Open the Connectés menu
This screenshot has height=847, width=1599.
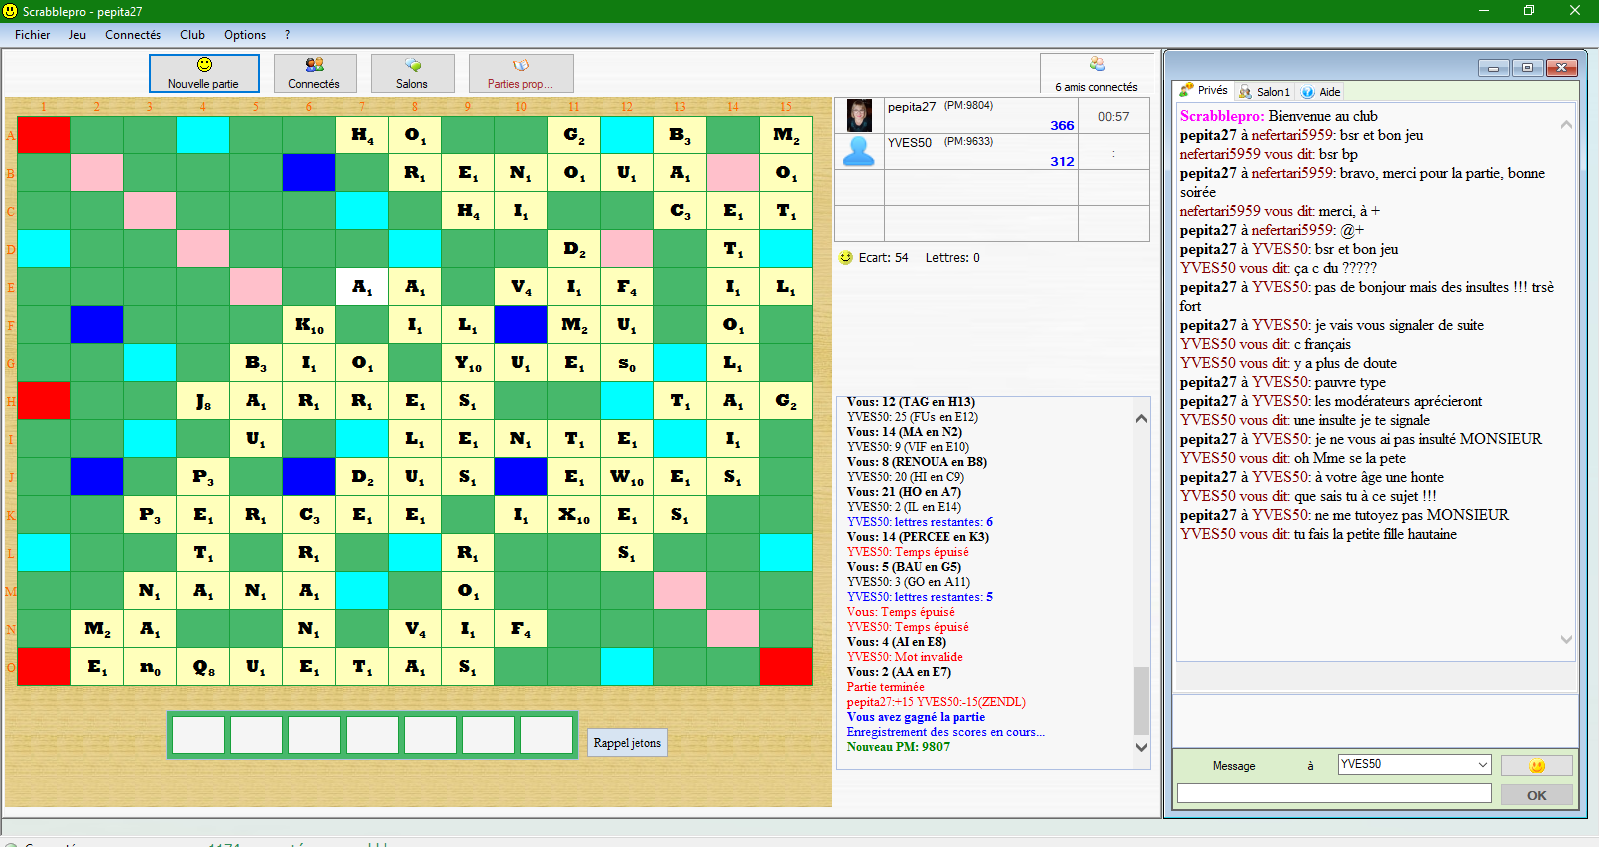[133, 34]
